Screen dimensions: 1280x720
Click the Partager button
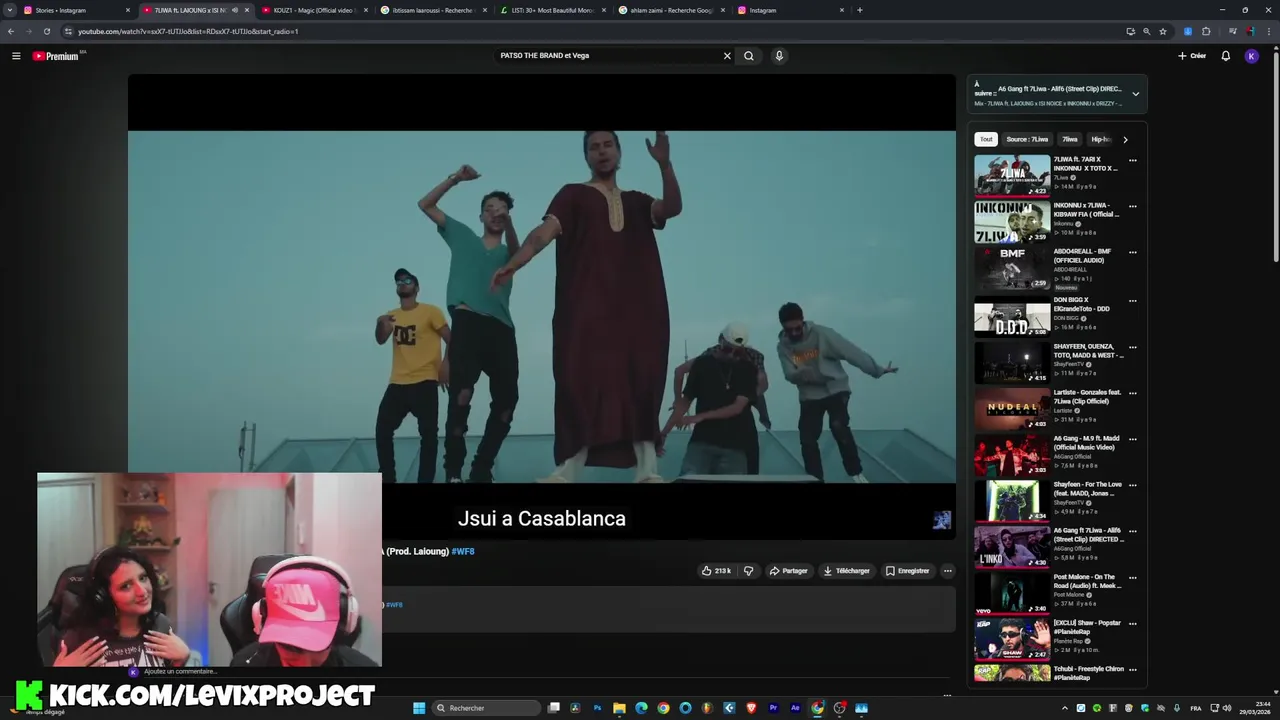coord(788,571)
